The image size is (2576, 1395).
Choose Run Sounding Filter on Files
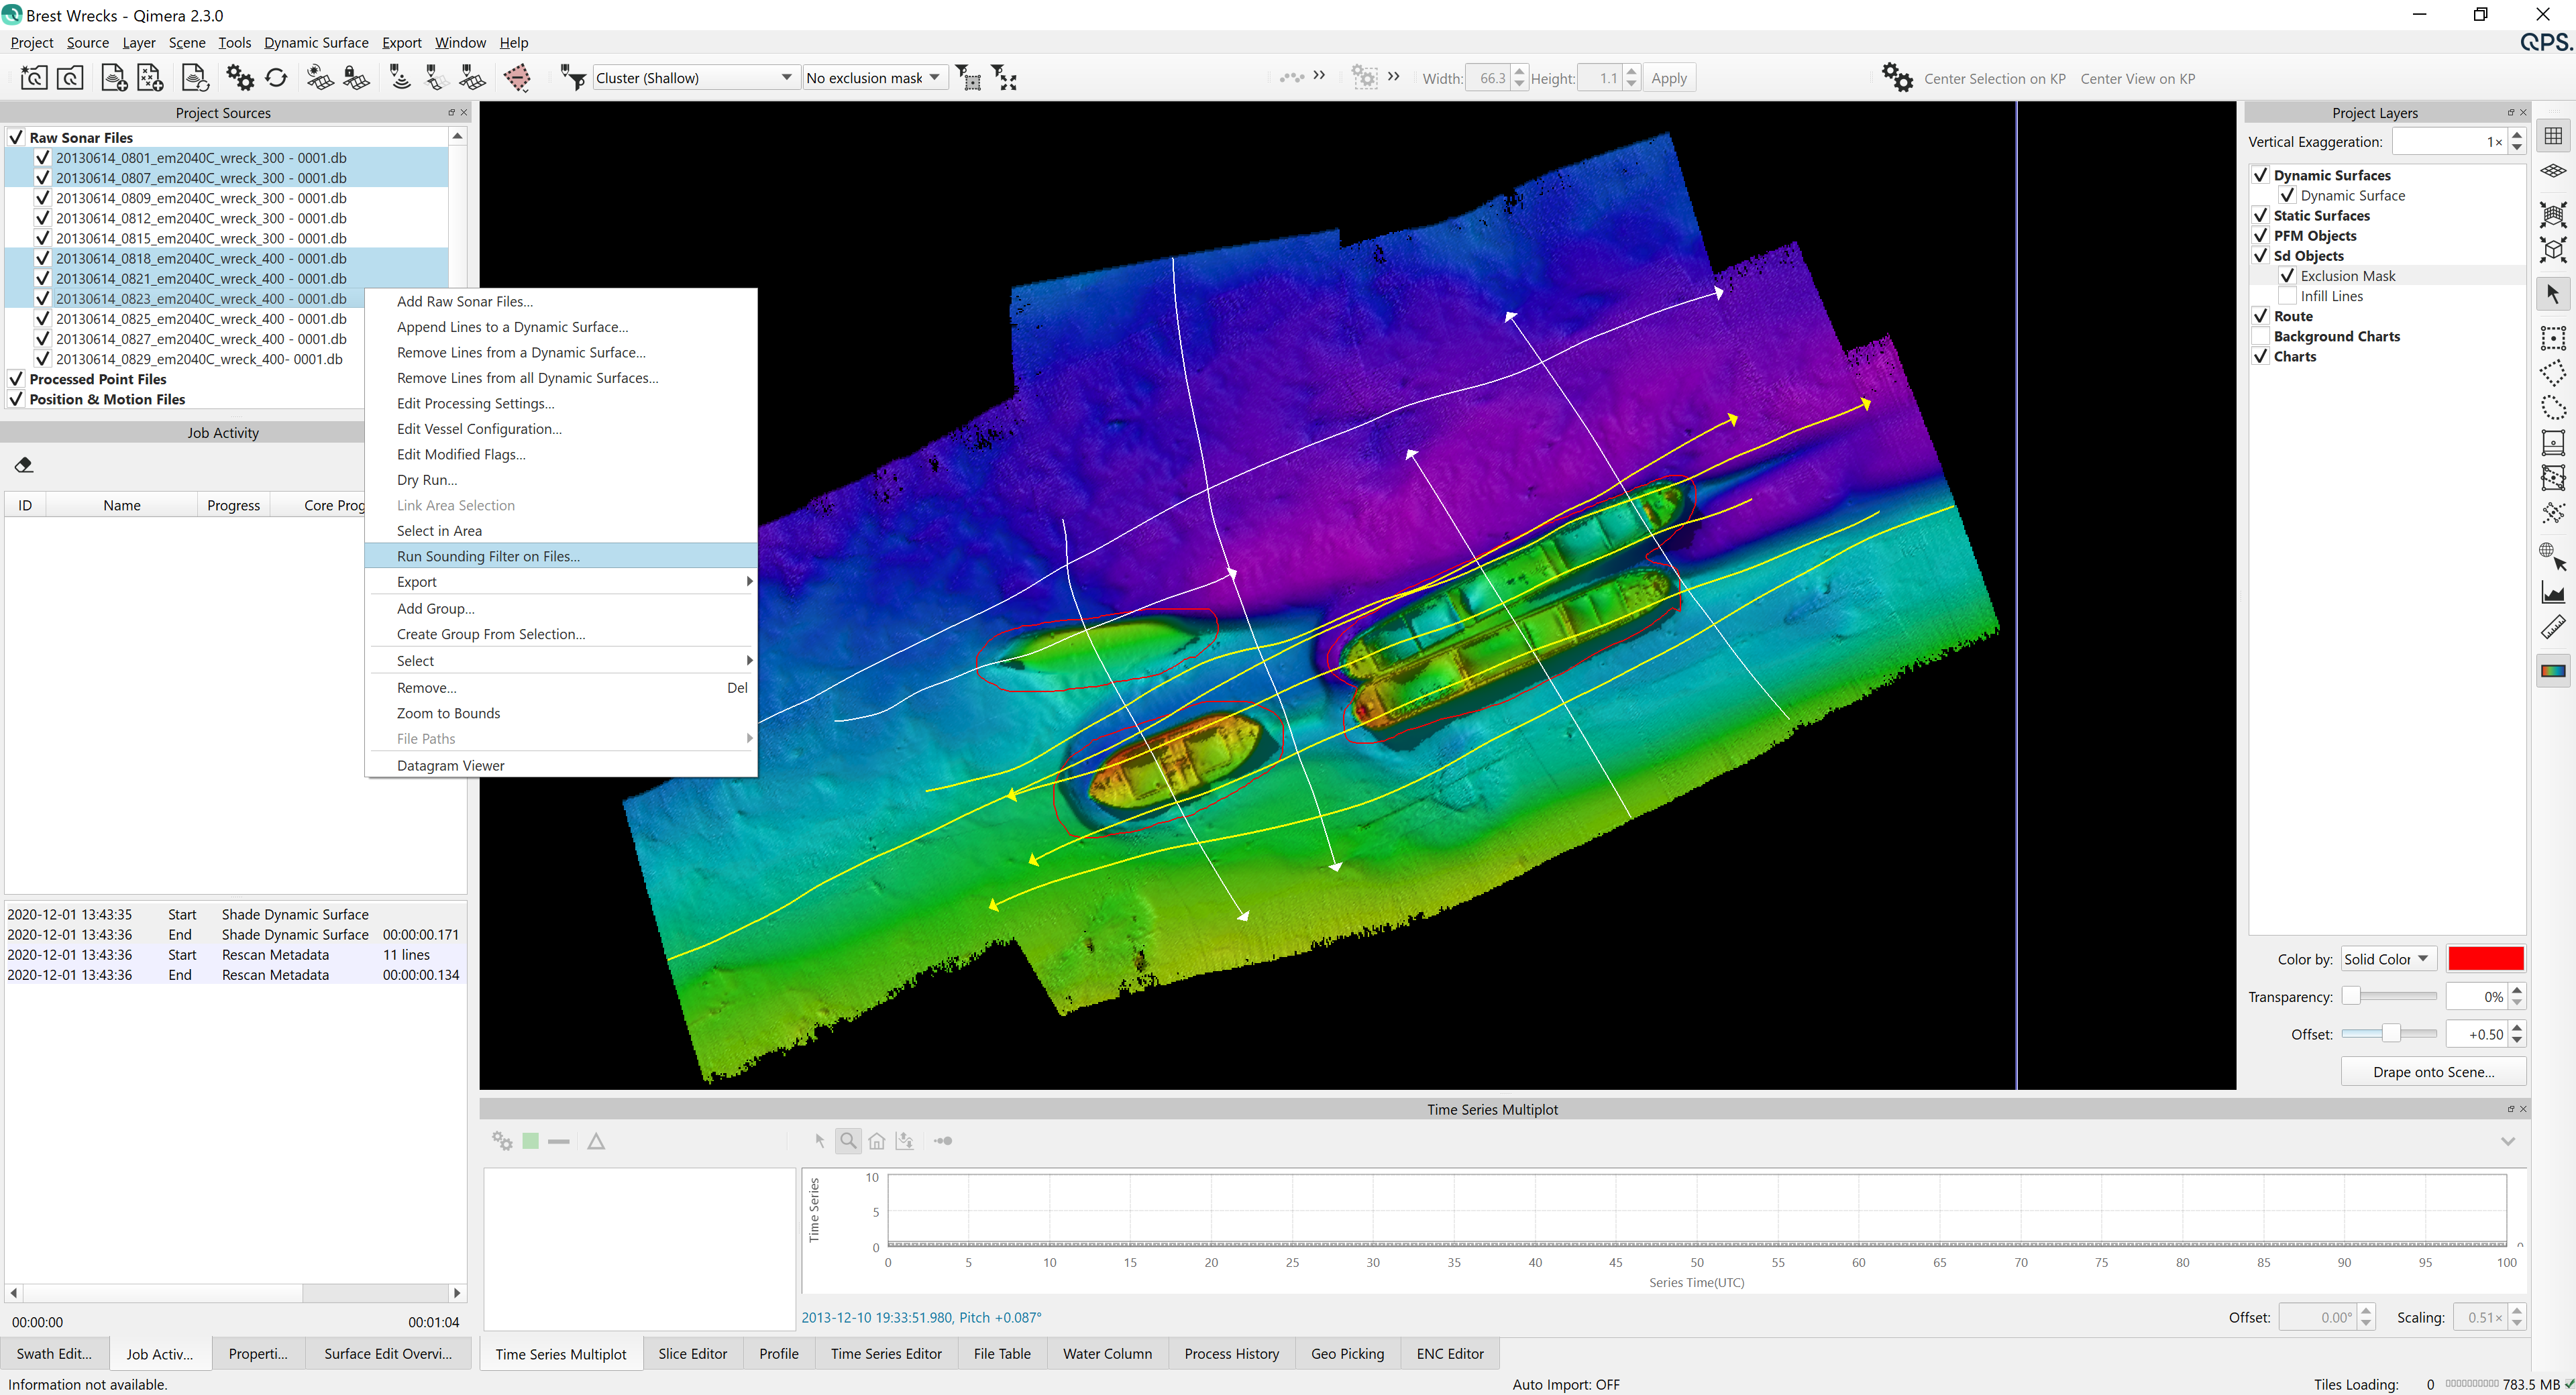[x=488, y=556]
